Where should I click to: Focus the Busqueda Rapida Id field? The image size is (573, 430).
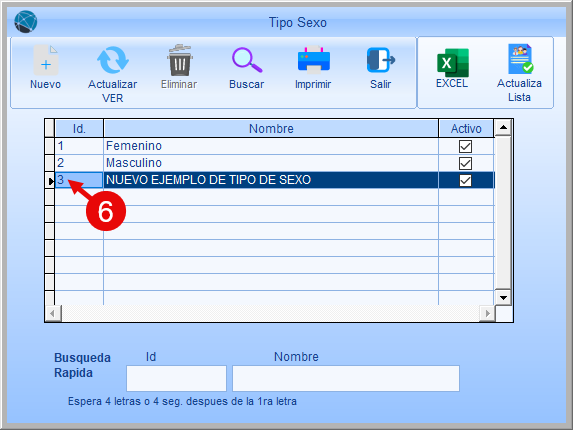177,378
